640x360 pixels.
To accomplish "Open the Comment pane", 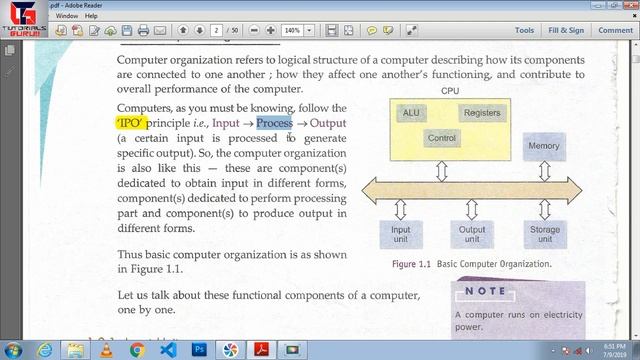I will coord(615,30).
